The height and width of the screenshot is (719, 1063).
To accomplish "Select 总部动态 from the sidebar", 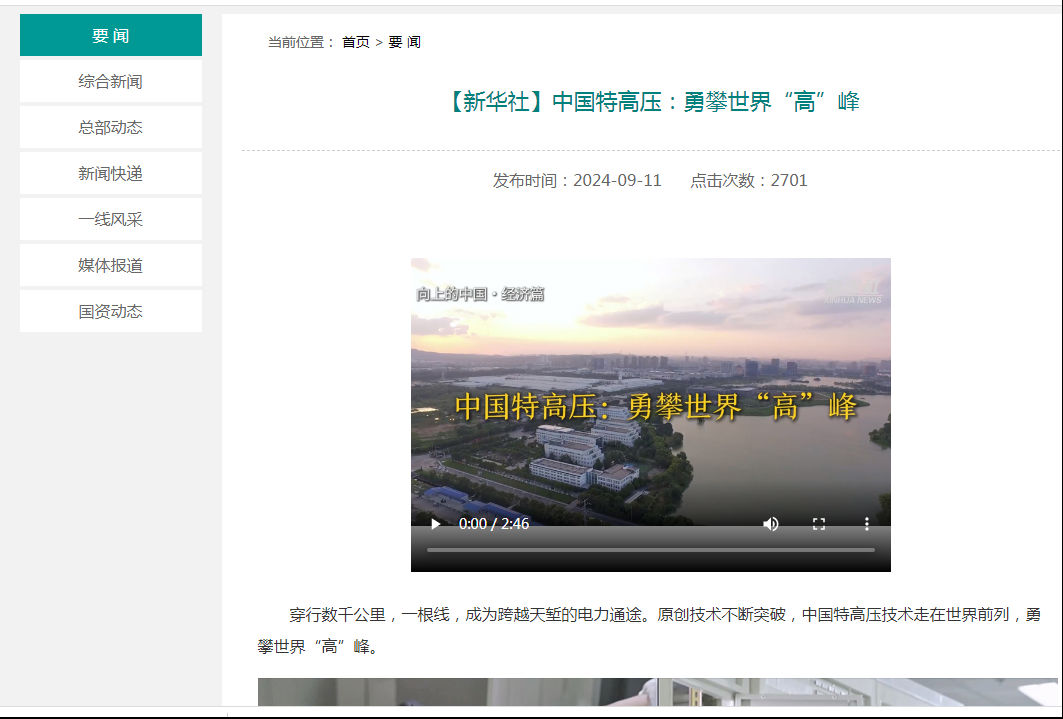I will tap(111, 127).
